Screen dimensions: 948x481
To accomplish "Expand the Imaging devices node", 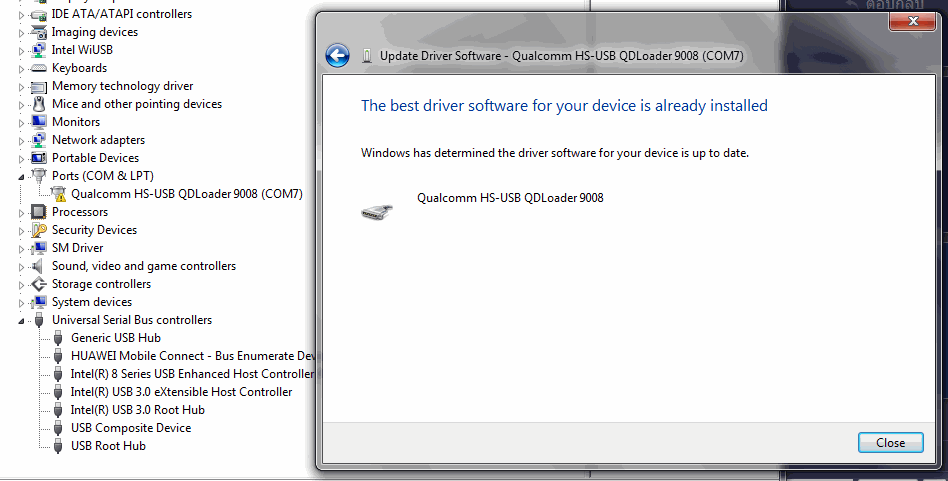I will (22, 33).
